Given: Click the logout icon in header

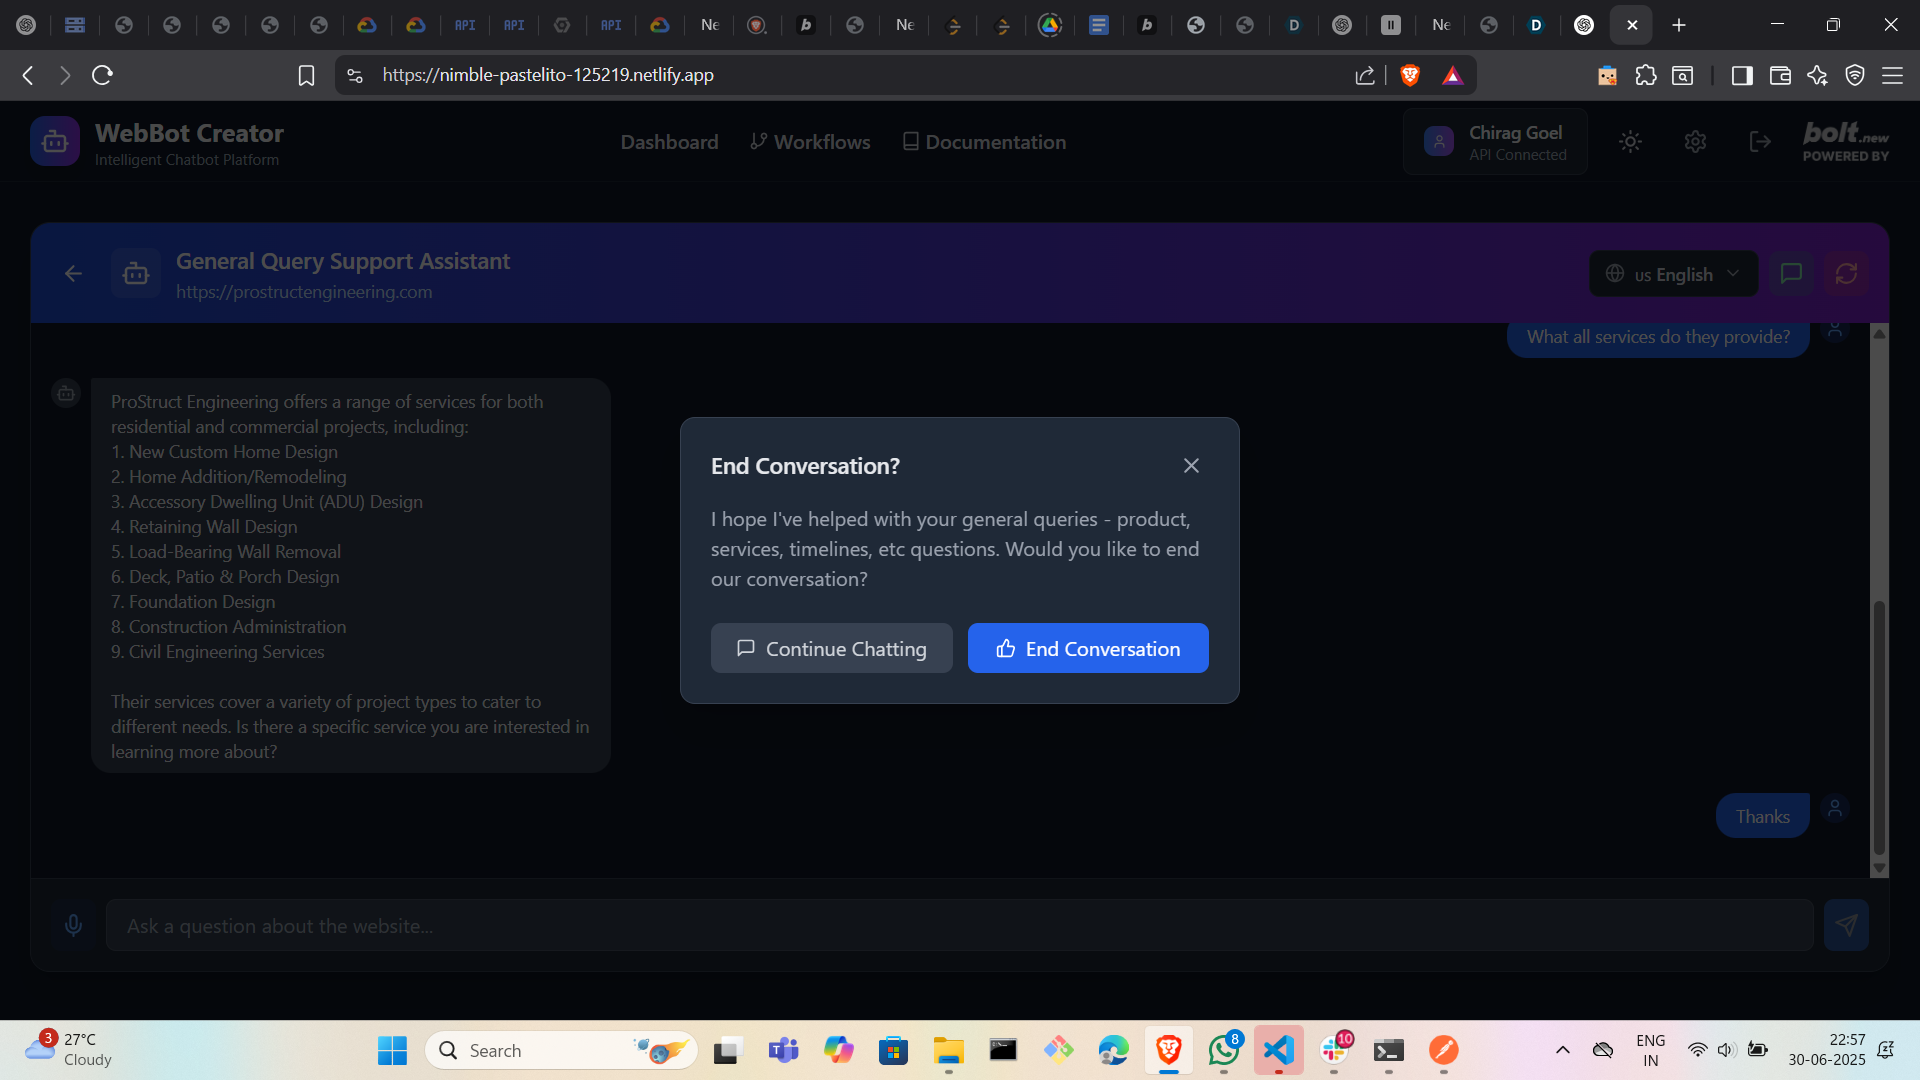Looking at the screenshot, I should point(1760,142).
